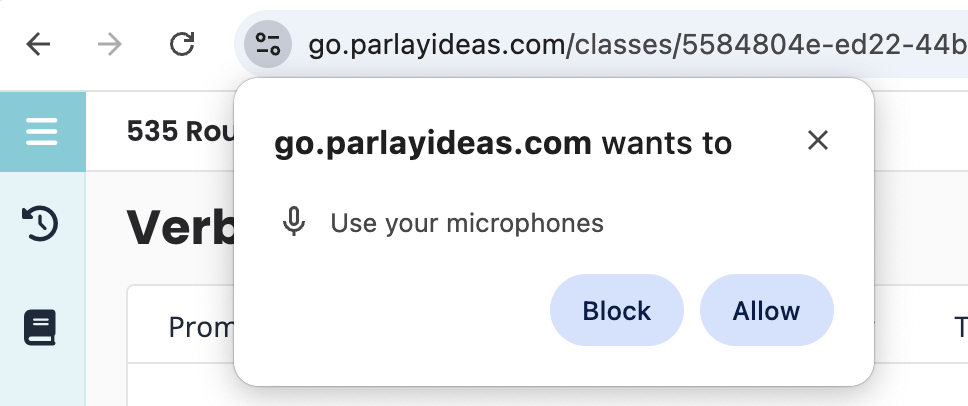Go back to the previous page
The height and width of the screenshot is (406, 968).
coord(38,45)
